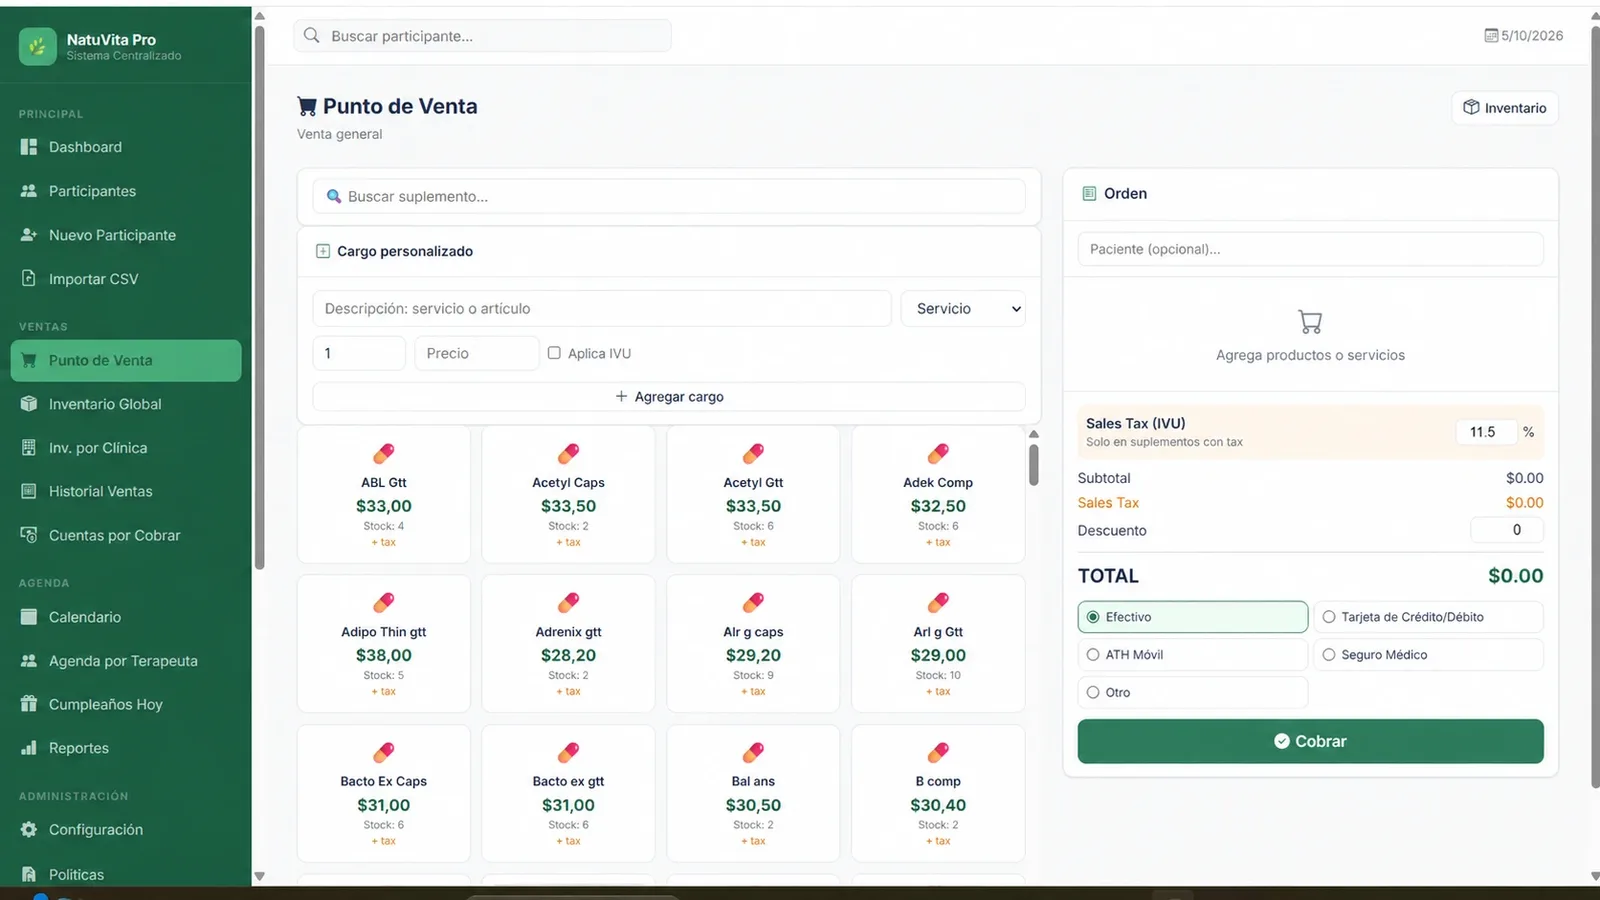Click the green Cobrar button
1600x900 pixels.
coord(1310,741)
